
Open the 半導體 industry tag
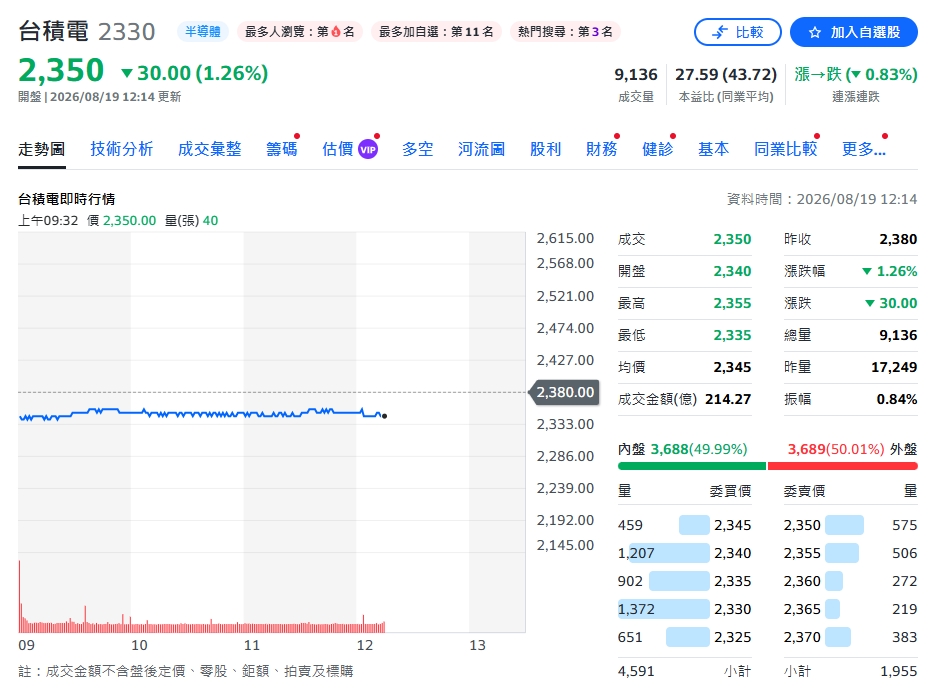point(203,32)
